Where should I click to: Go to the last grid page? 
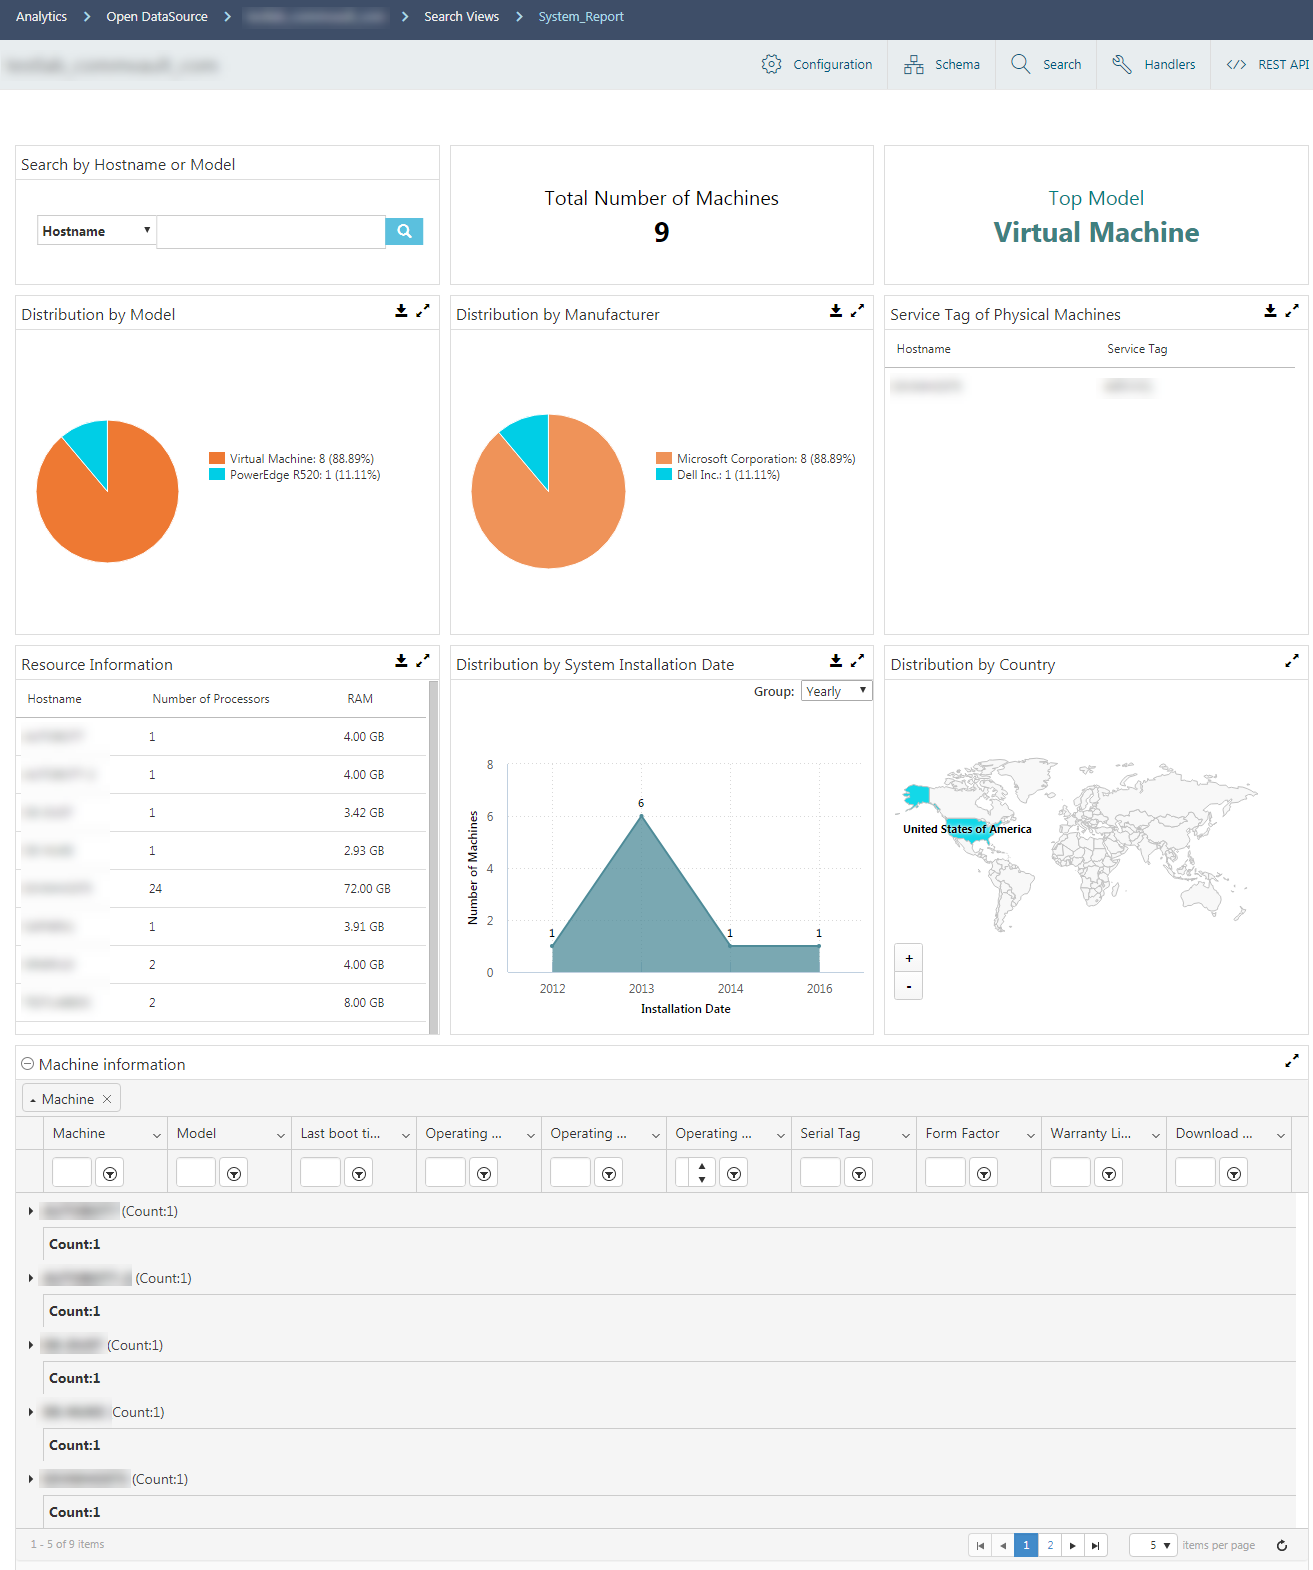[1096, 1545]
